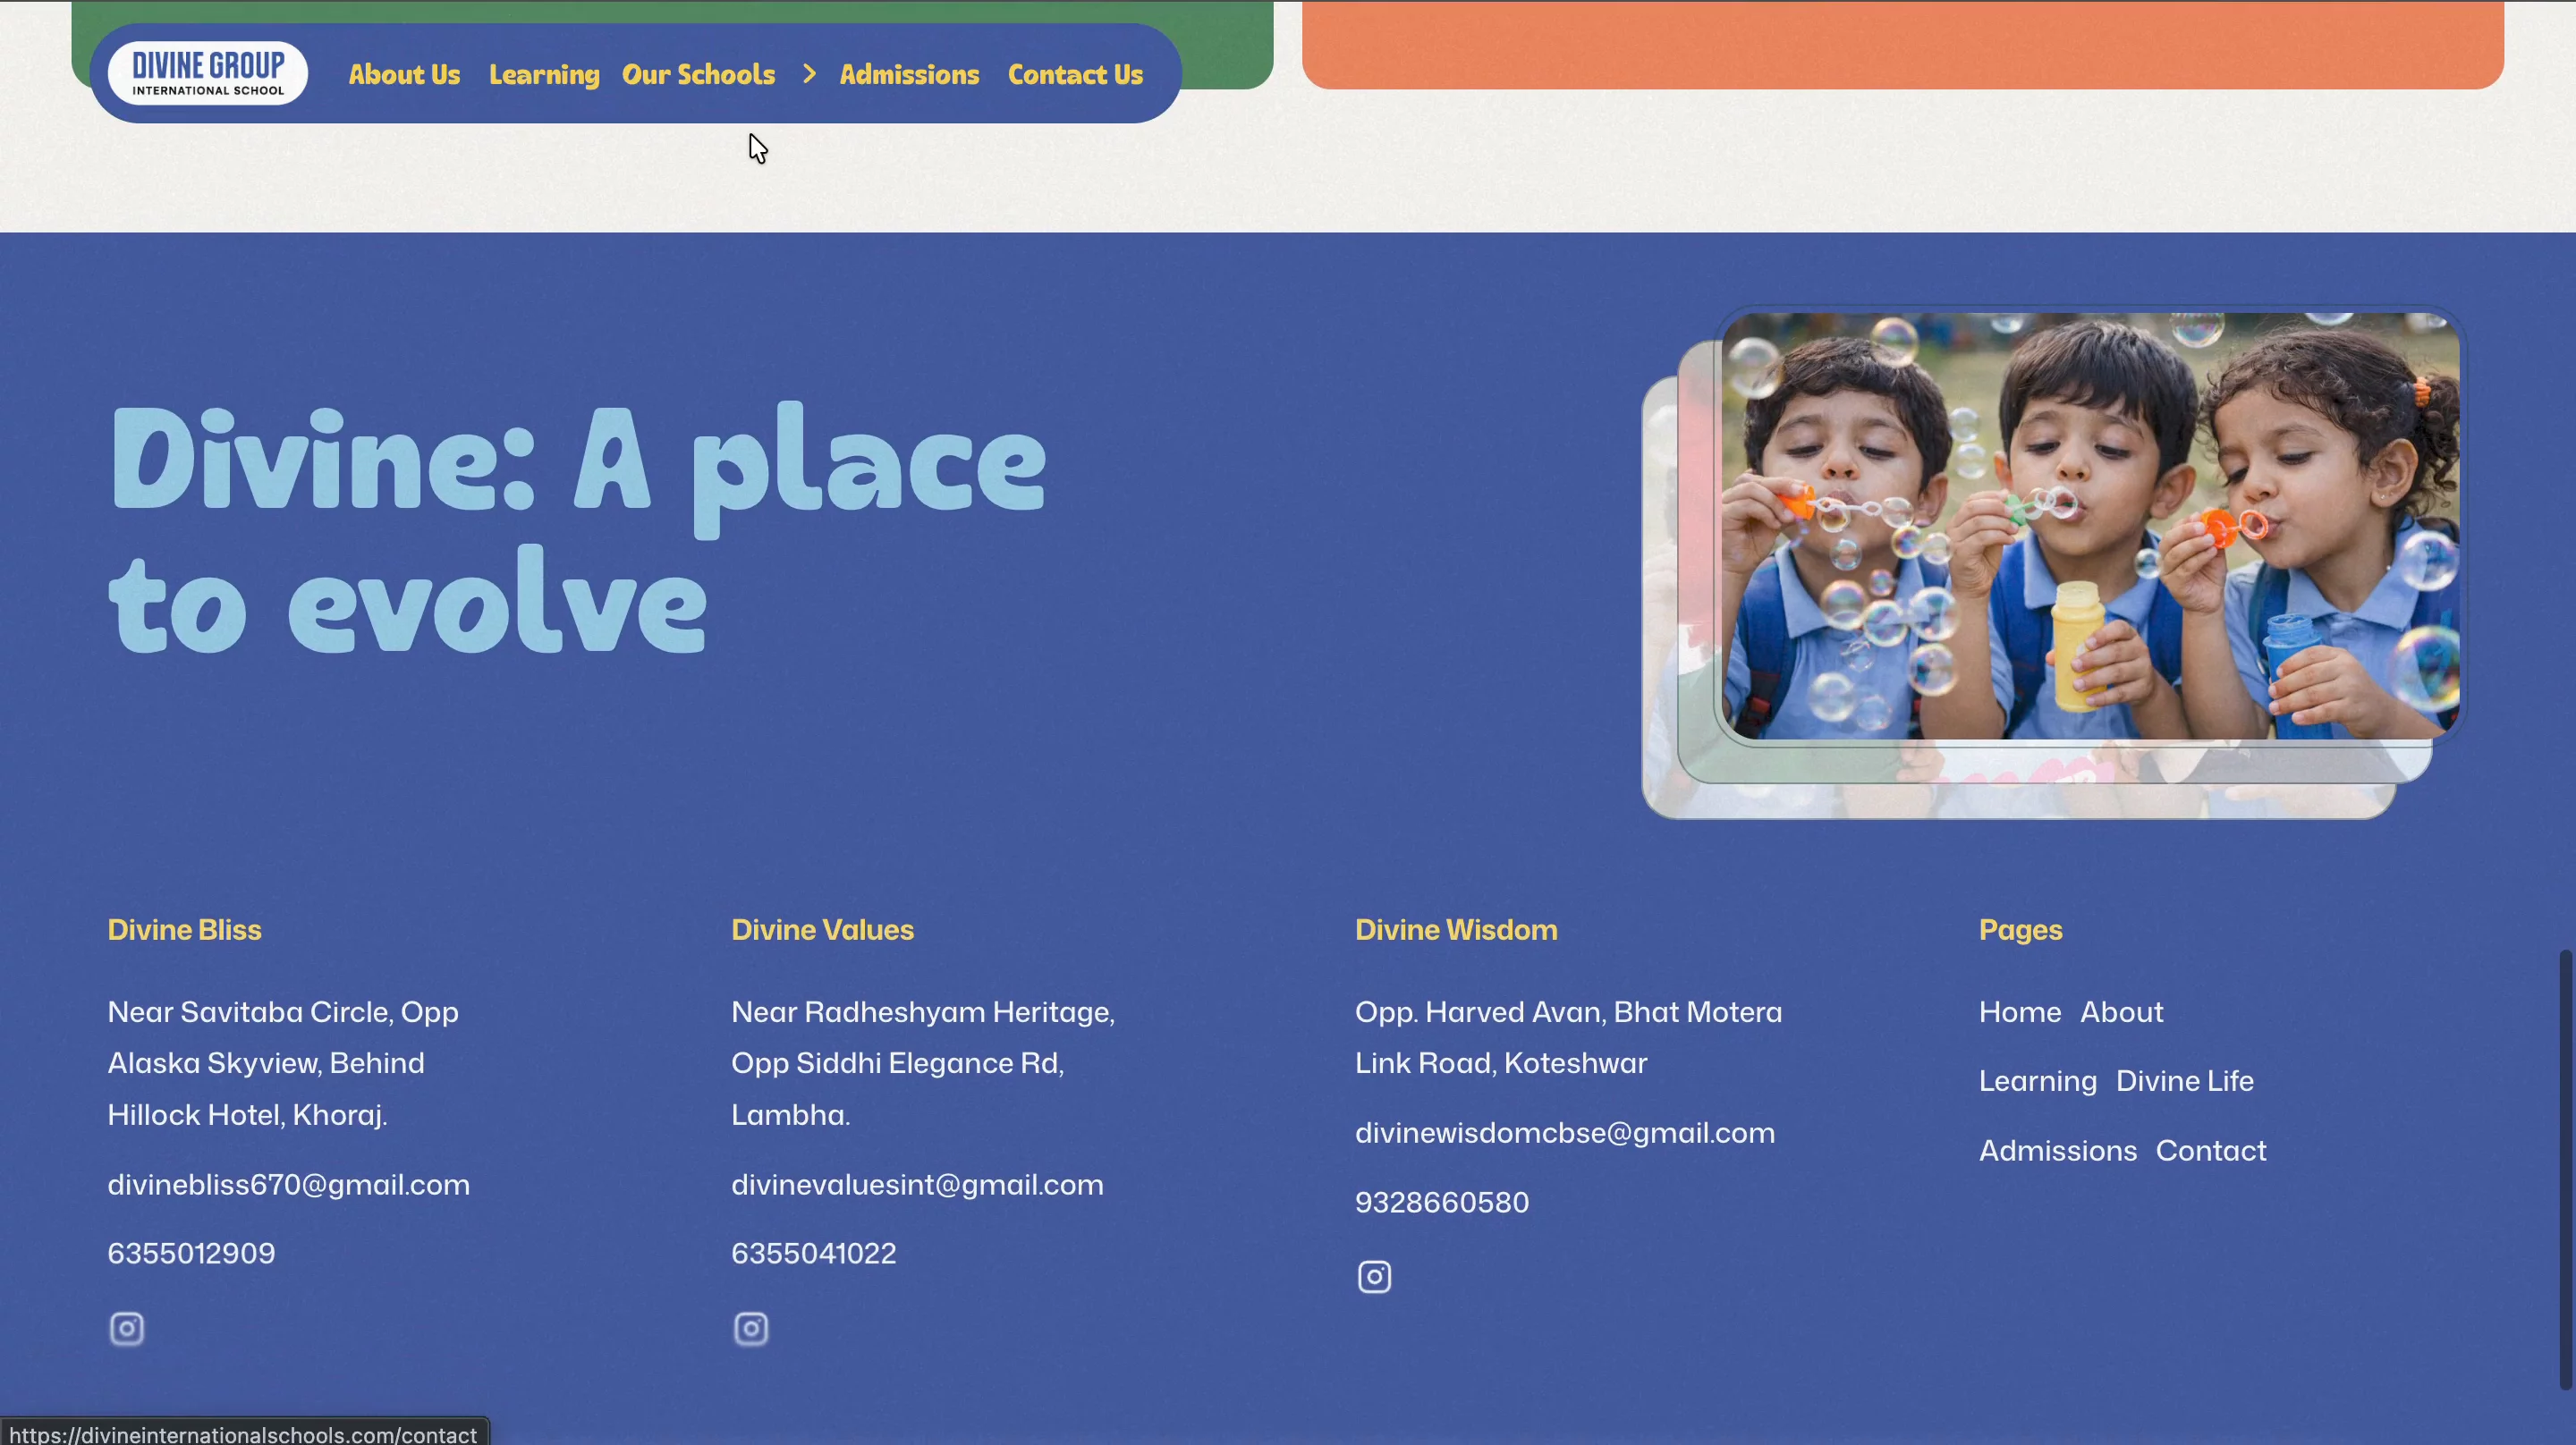Click the orange card at the top
This screenshot has height=1445, width=2576.
click(x=1902, y=44)
